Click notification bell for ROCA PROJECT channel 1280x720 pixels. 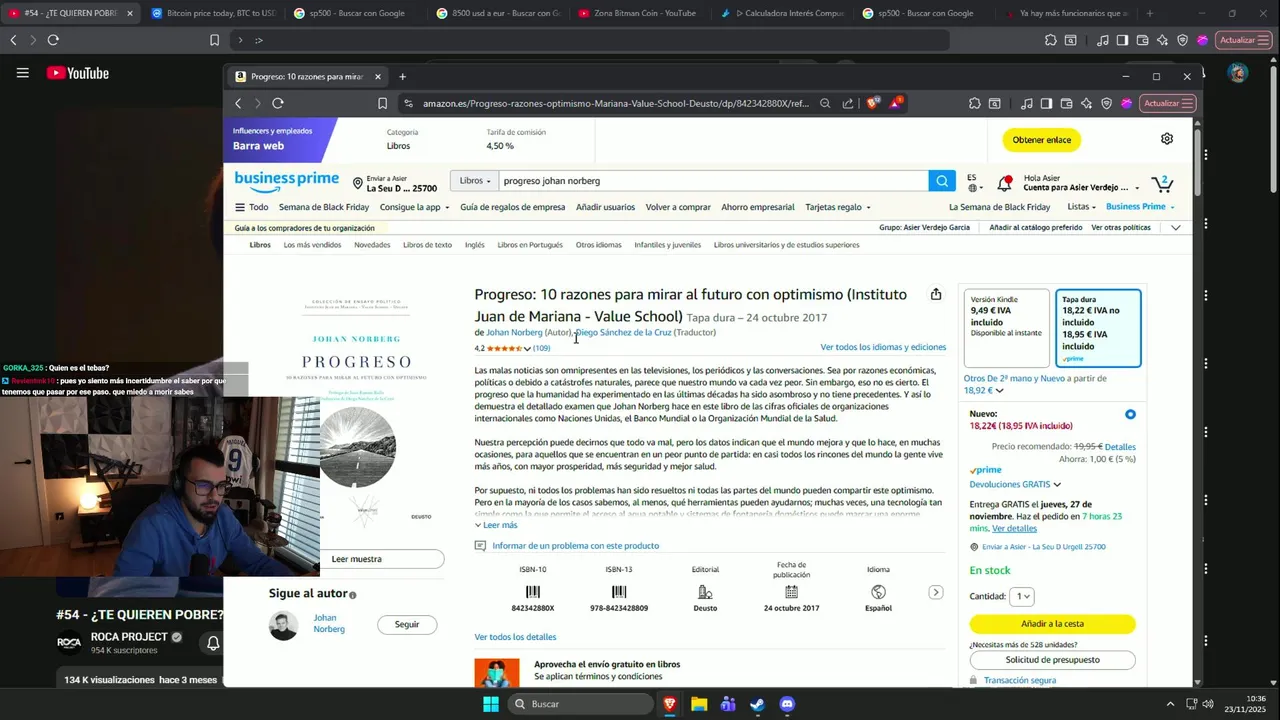[x=213, y=643]
